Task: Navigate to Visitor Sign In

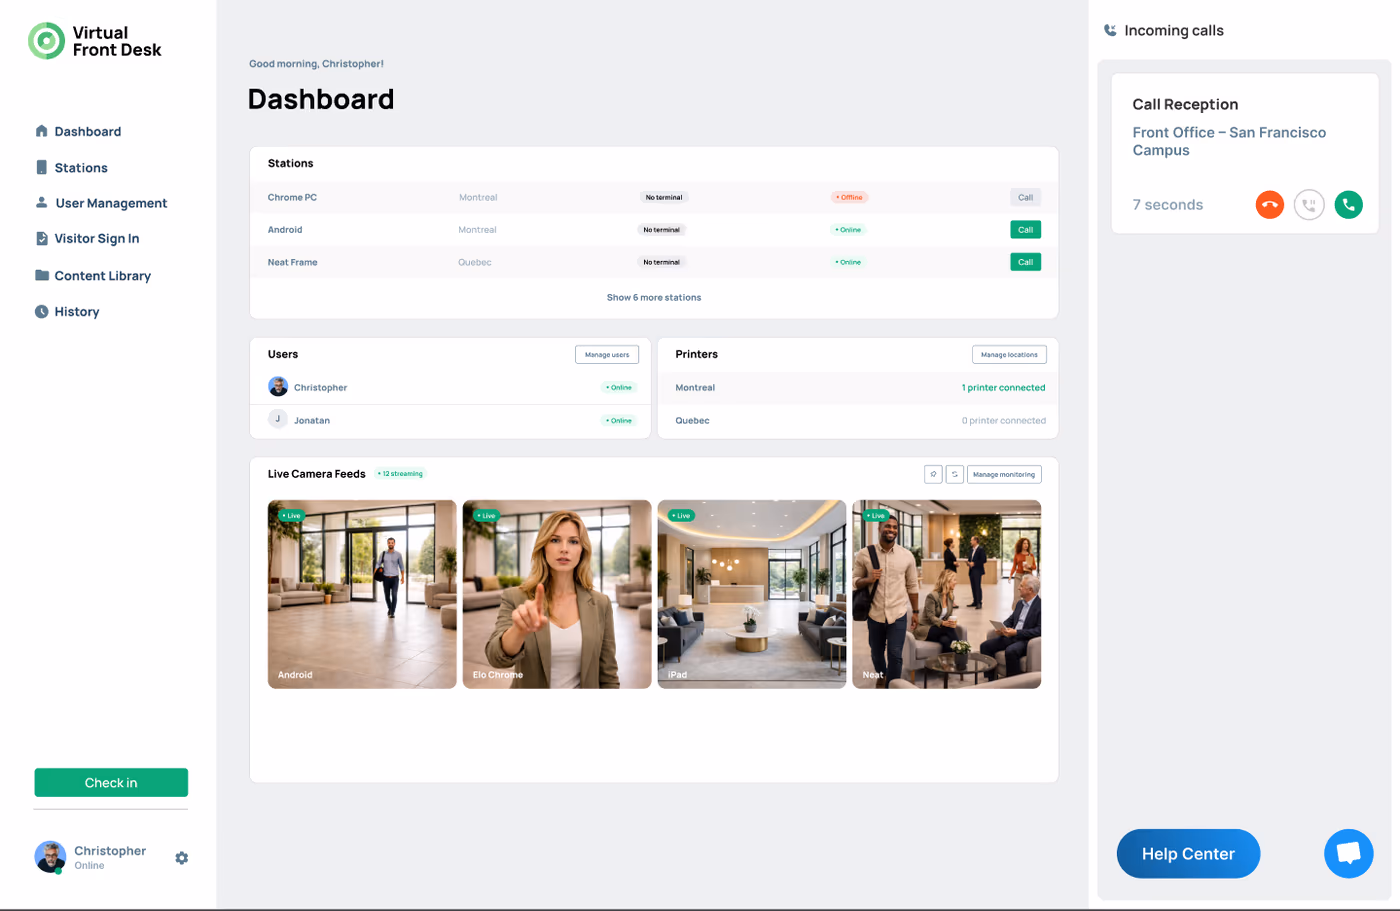Action: tap(96, 238)
